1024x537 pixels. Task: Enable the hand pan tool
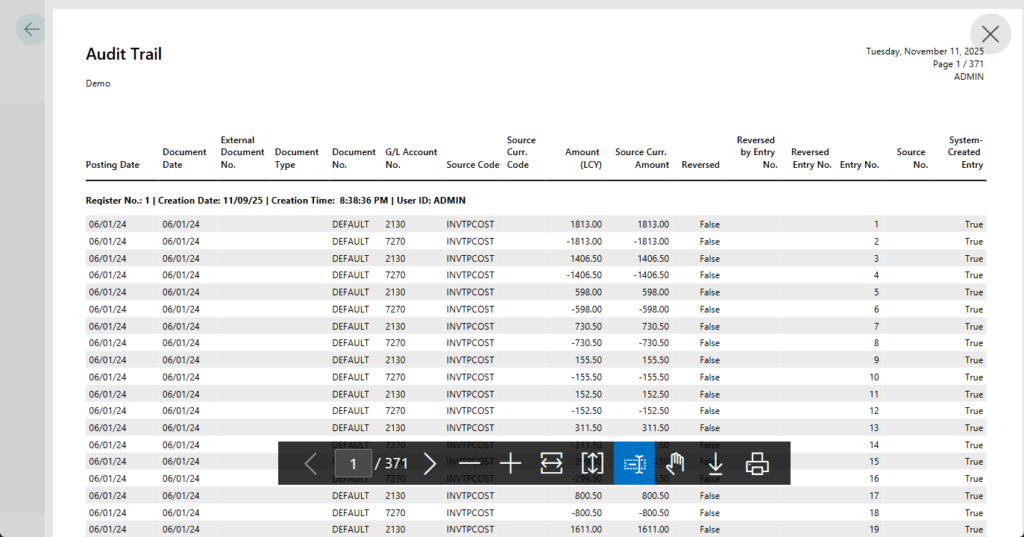675,464
